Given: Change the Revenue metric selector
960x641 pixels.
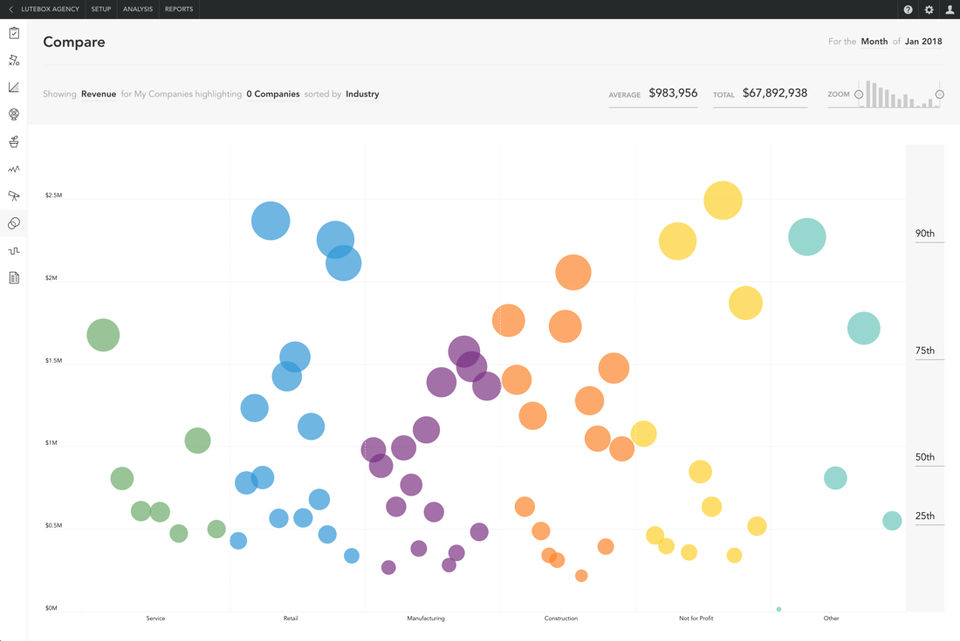Looking at the screenshot, I should [x=99, y=94].
